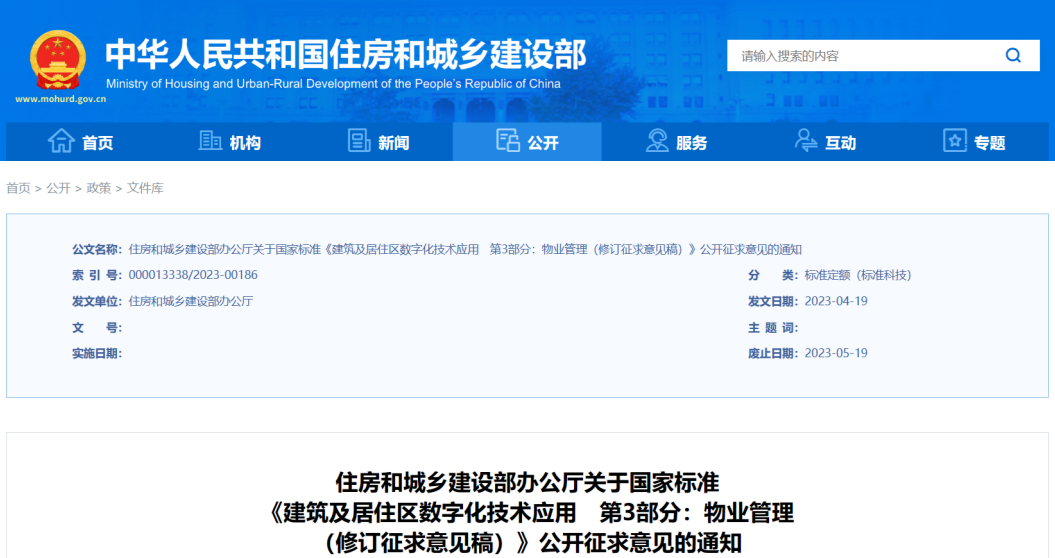This screenshot has width=1055, height=558.
Task: Select the 互动 menu item
Action: pyautogui.click(x=840, y=143)
